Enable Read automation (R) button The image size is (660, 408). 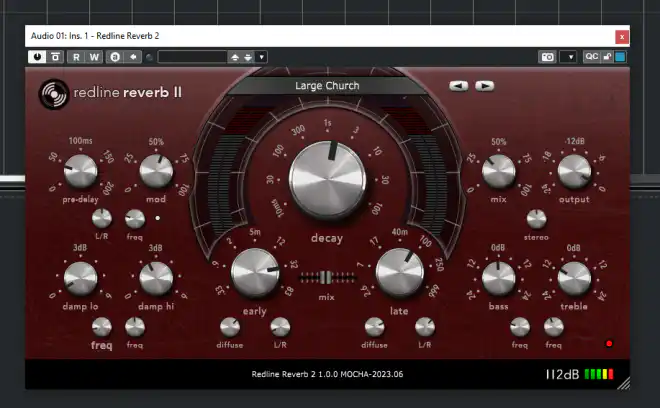(76, 57)
